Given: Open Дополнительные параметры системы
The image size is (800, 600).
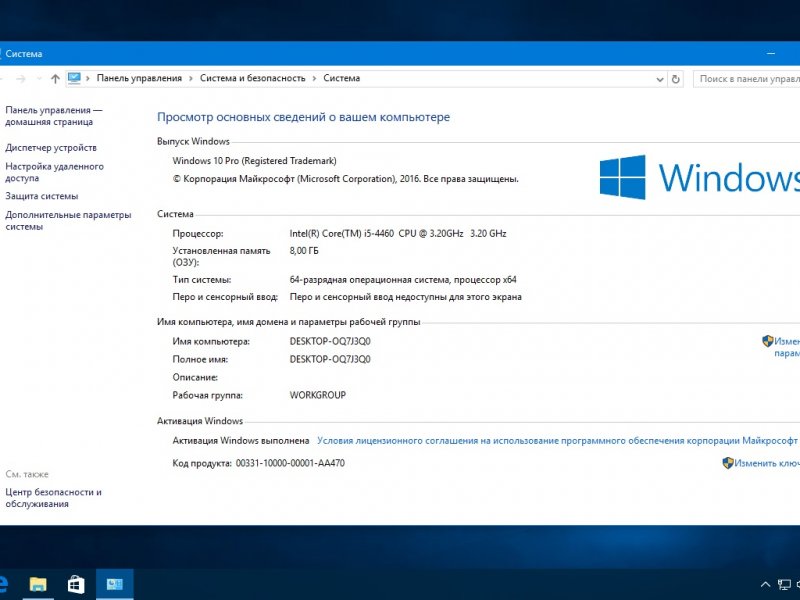Looking at the screenshot, I should (68, 220).
